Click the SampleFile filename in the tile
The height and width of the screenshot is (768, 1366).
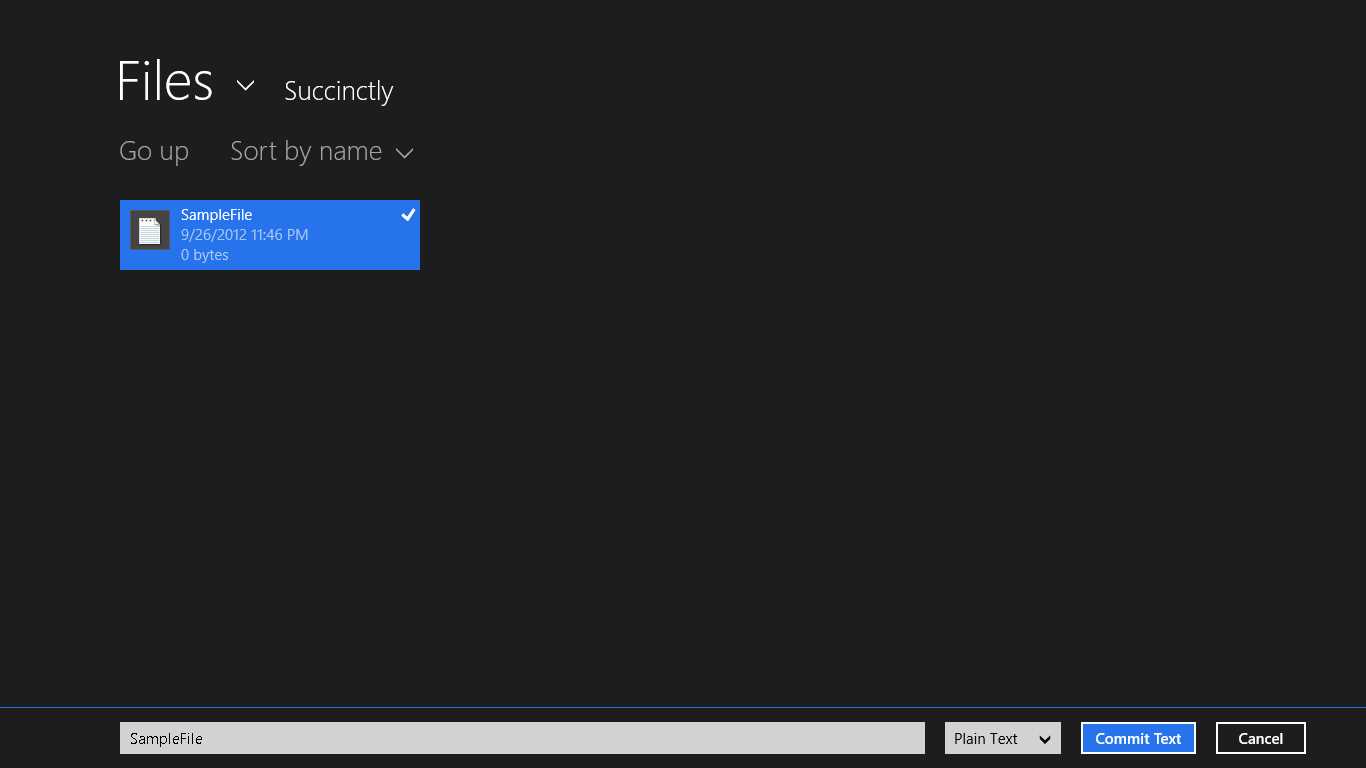click(x=216, y=214)
